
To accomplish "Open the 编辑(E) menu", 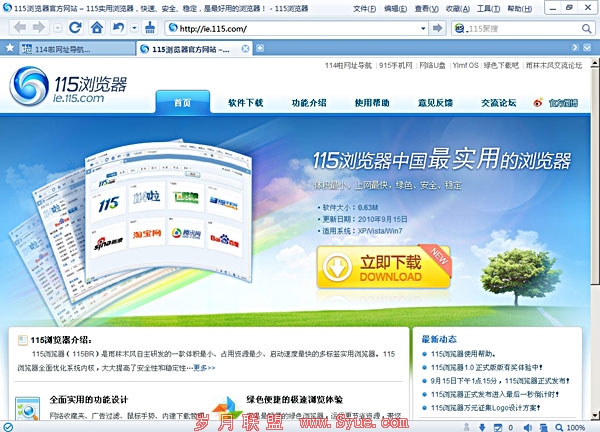I will 395,8.
